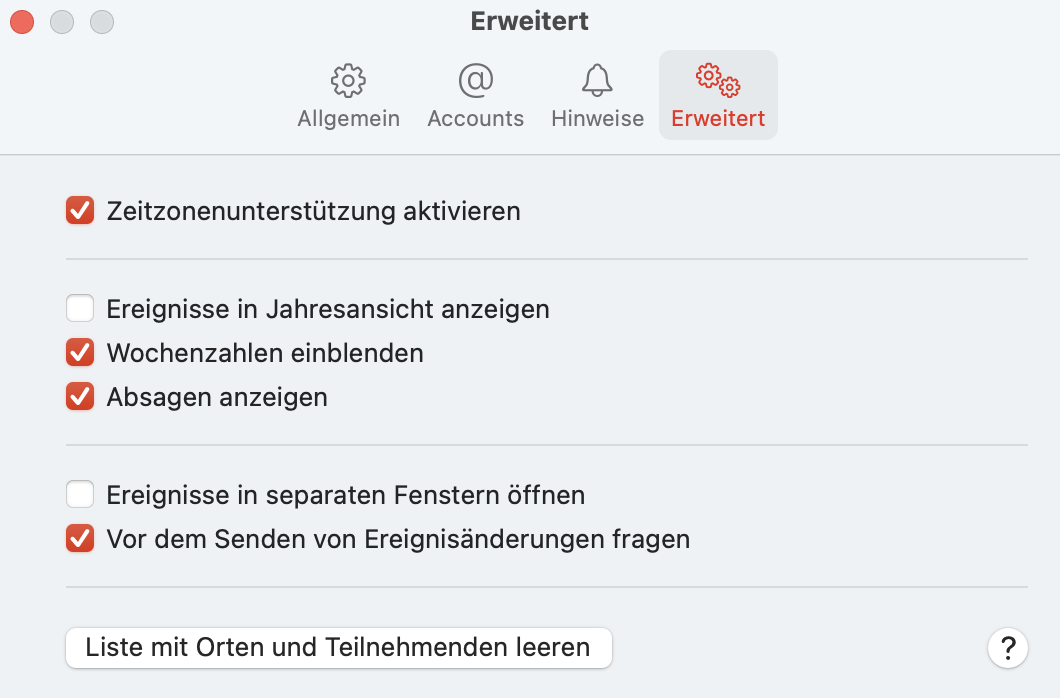This screenshot has width=1060, height=698.
Task: Open the Accounts settings tab
Action: [x=475, y=95]
